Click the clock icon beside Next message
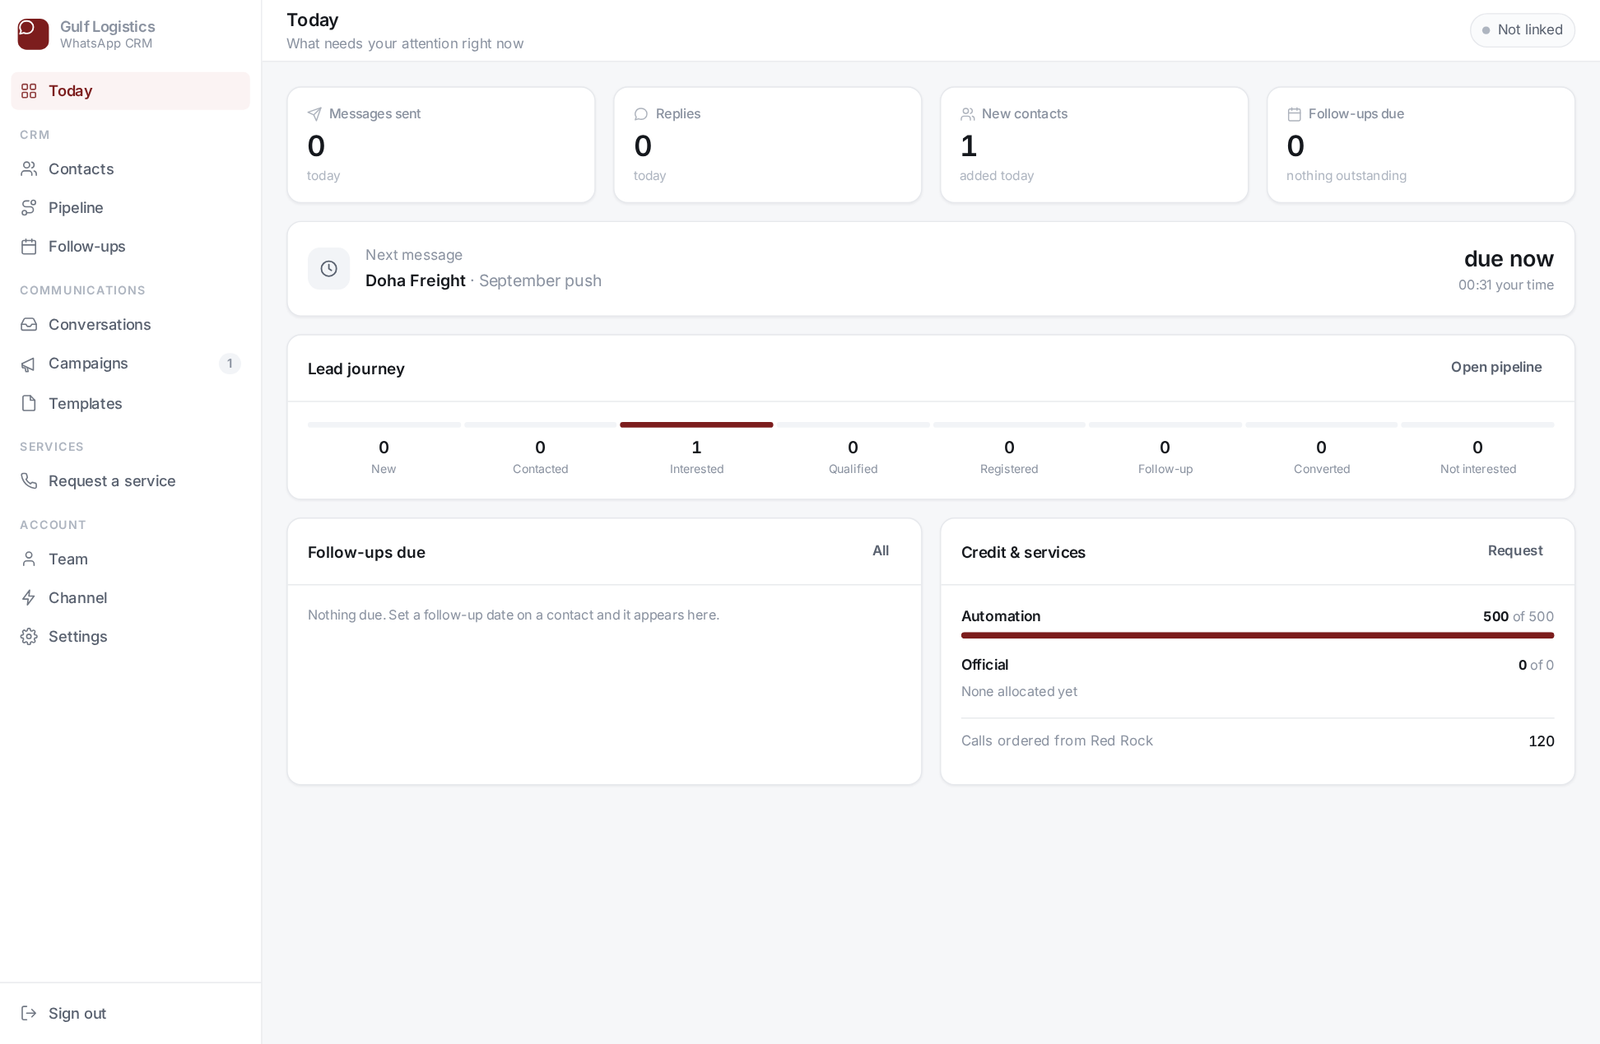Screen dimensions: 1600x1044 pyautogui.click(x=329, y=269)
